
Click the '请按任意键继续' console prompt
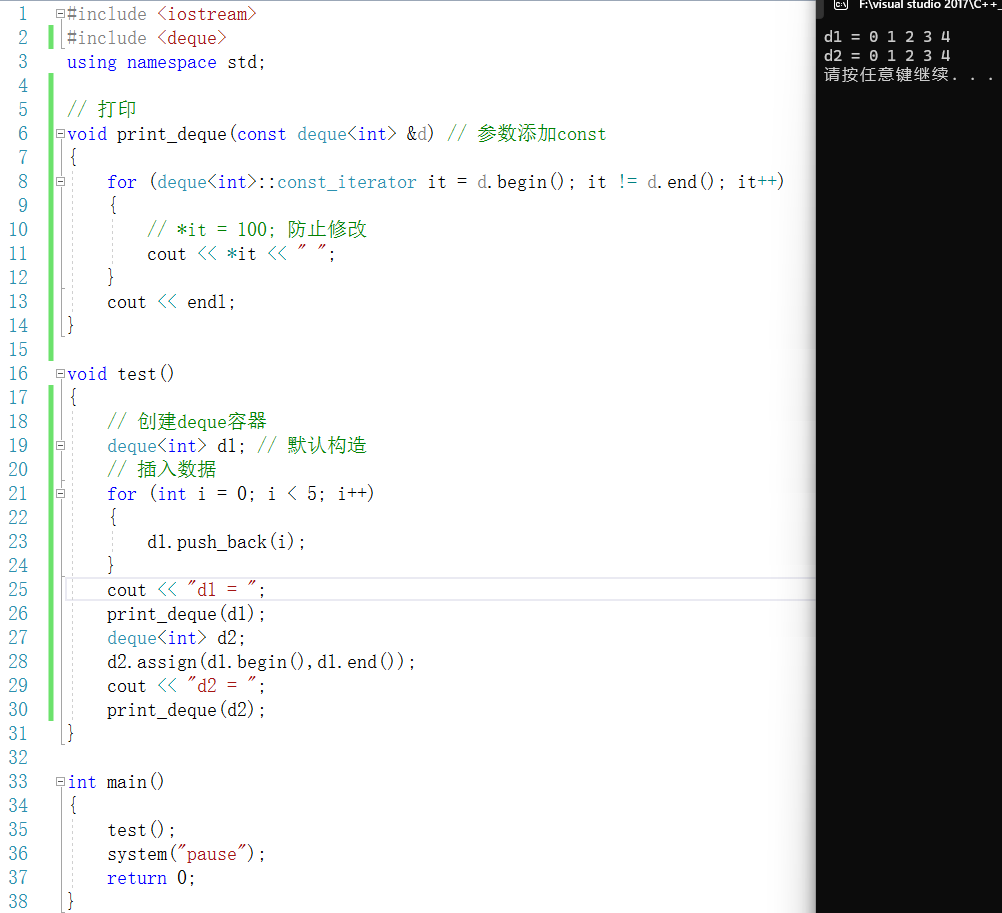tap(886, 75)
